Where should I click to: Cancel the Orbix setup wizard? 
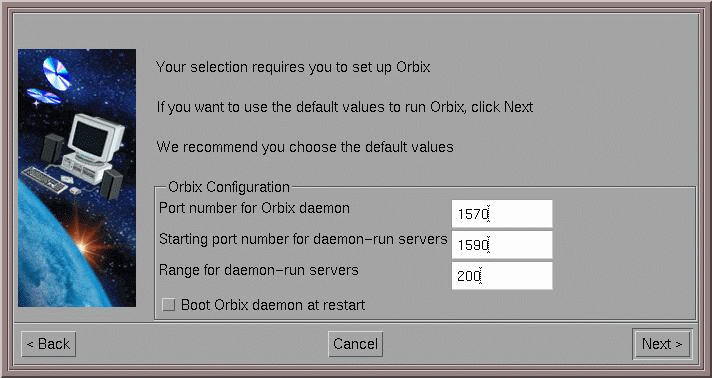click(x=356, y=344)
